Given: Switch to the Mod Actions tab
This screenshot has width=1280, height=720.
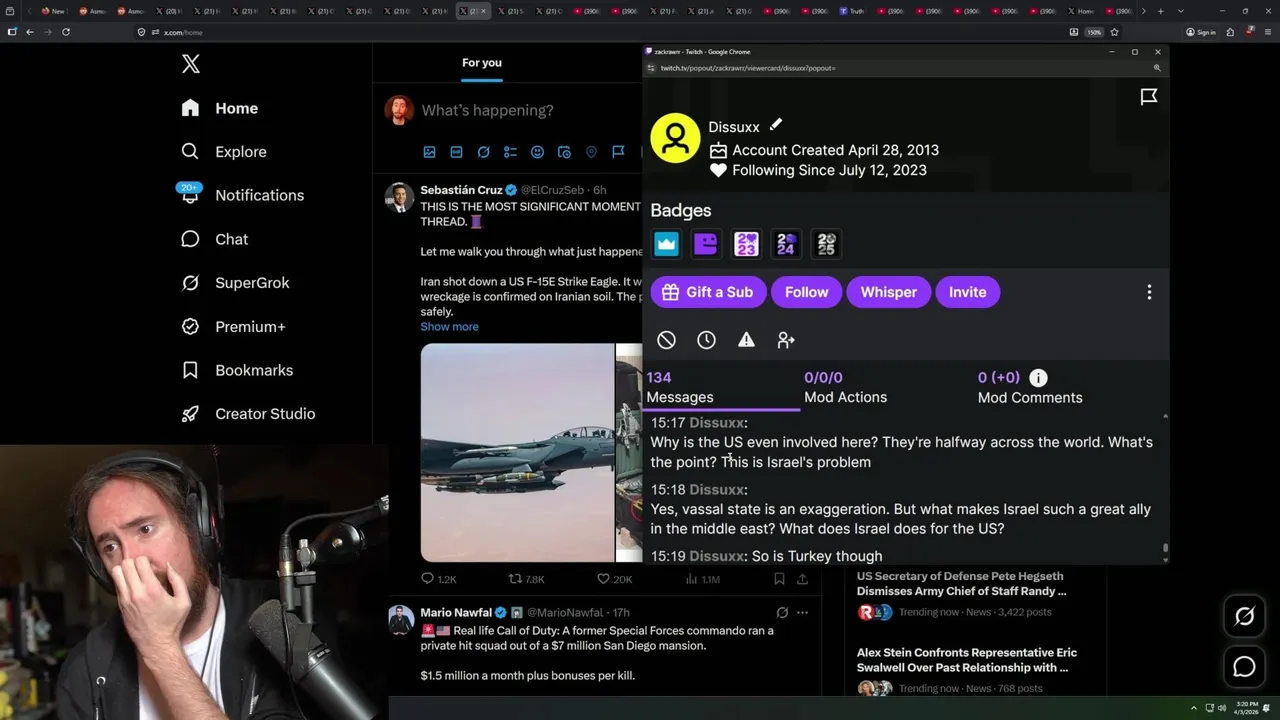Looking at the screenshot, I should (x=845, y=387).
